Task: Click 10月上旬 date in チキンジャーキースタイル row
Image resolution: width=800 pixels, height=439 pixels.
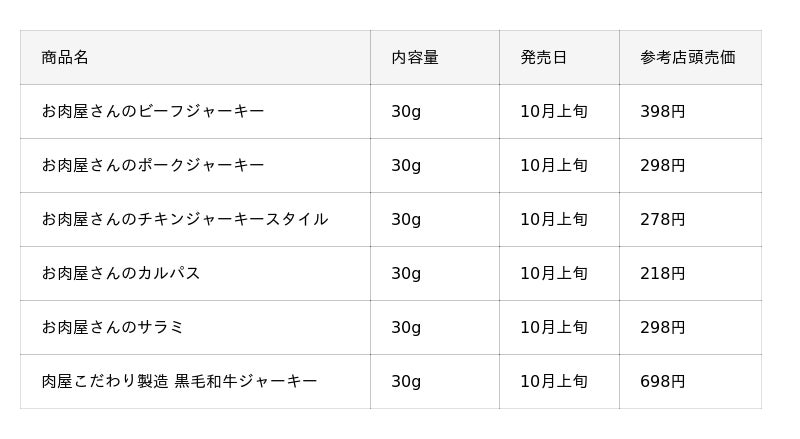Action: point(554,220)
